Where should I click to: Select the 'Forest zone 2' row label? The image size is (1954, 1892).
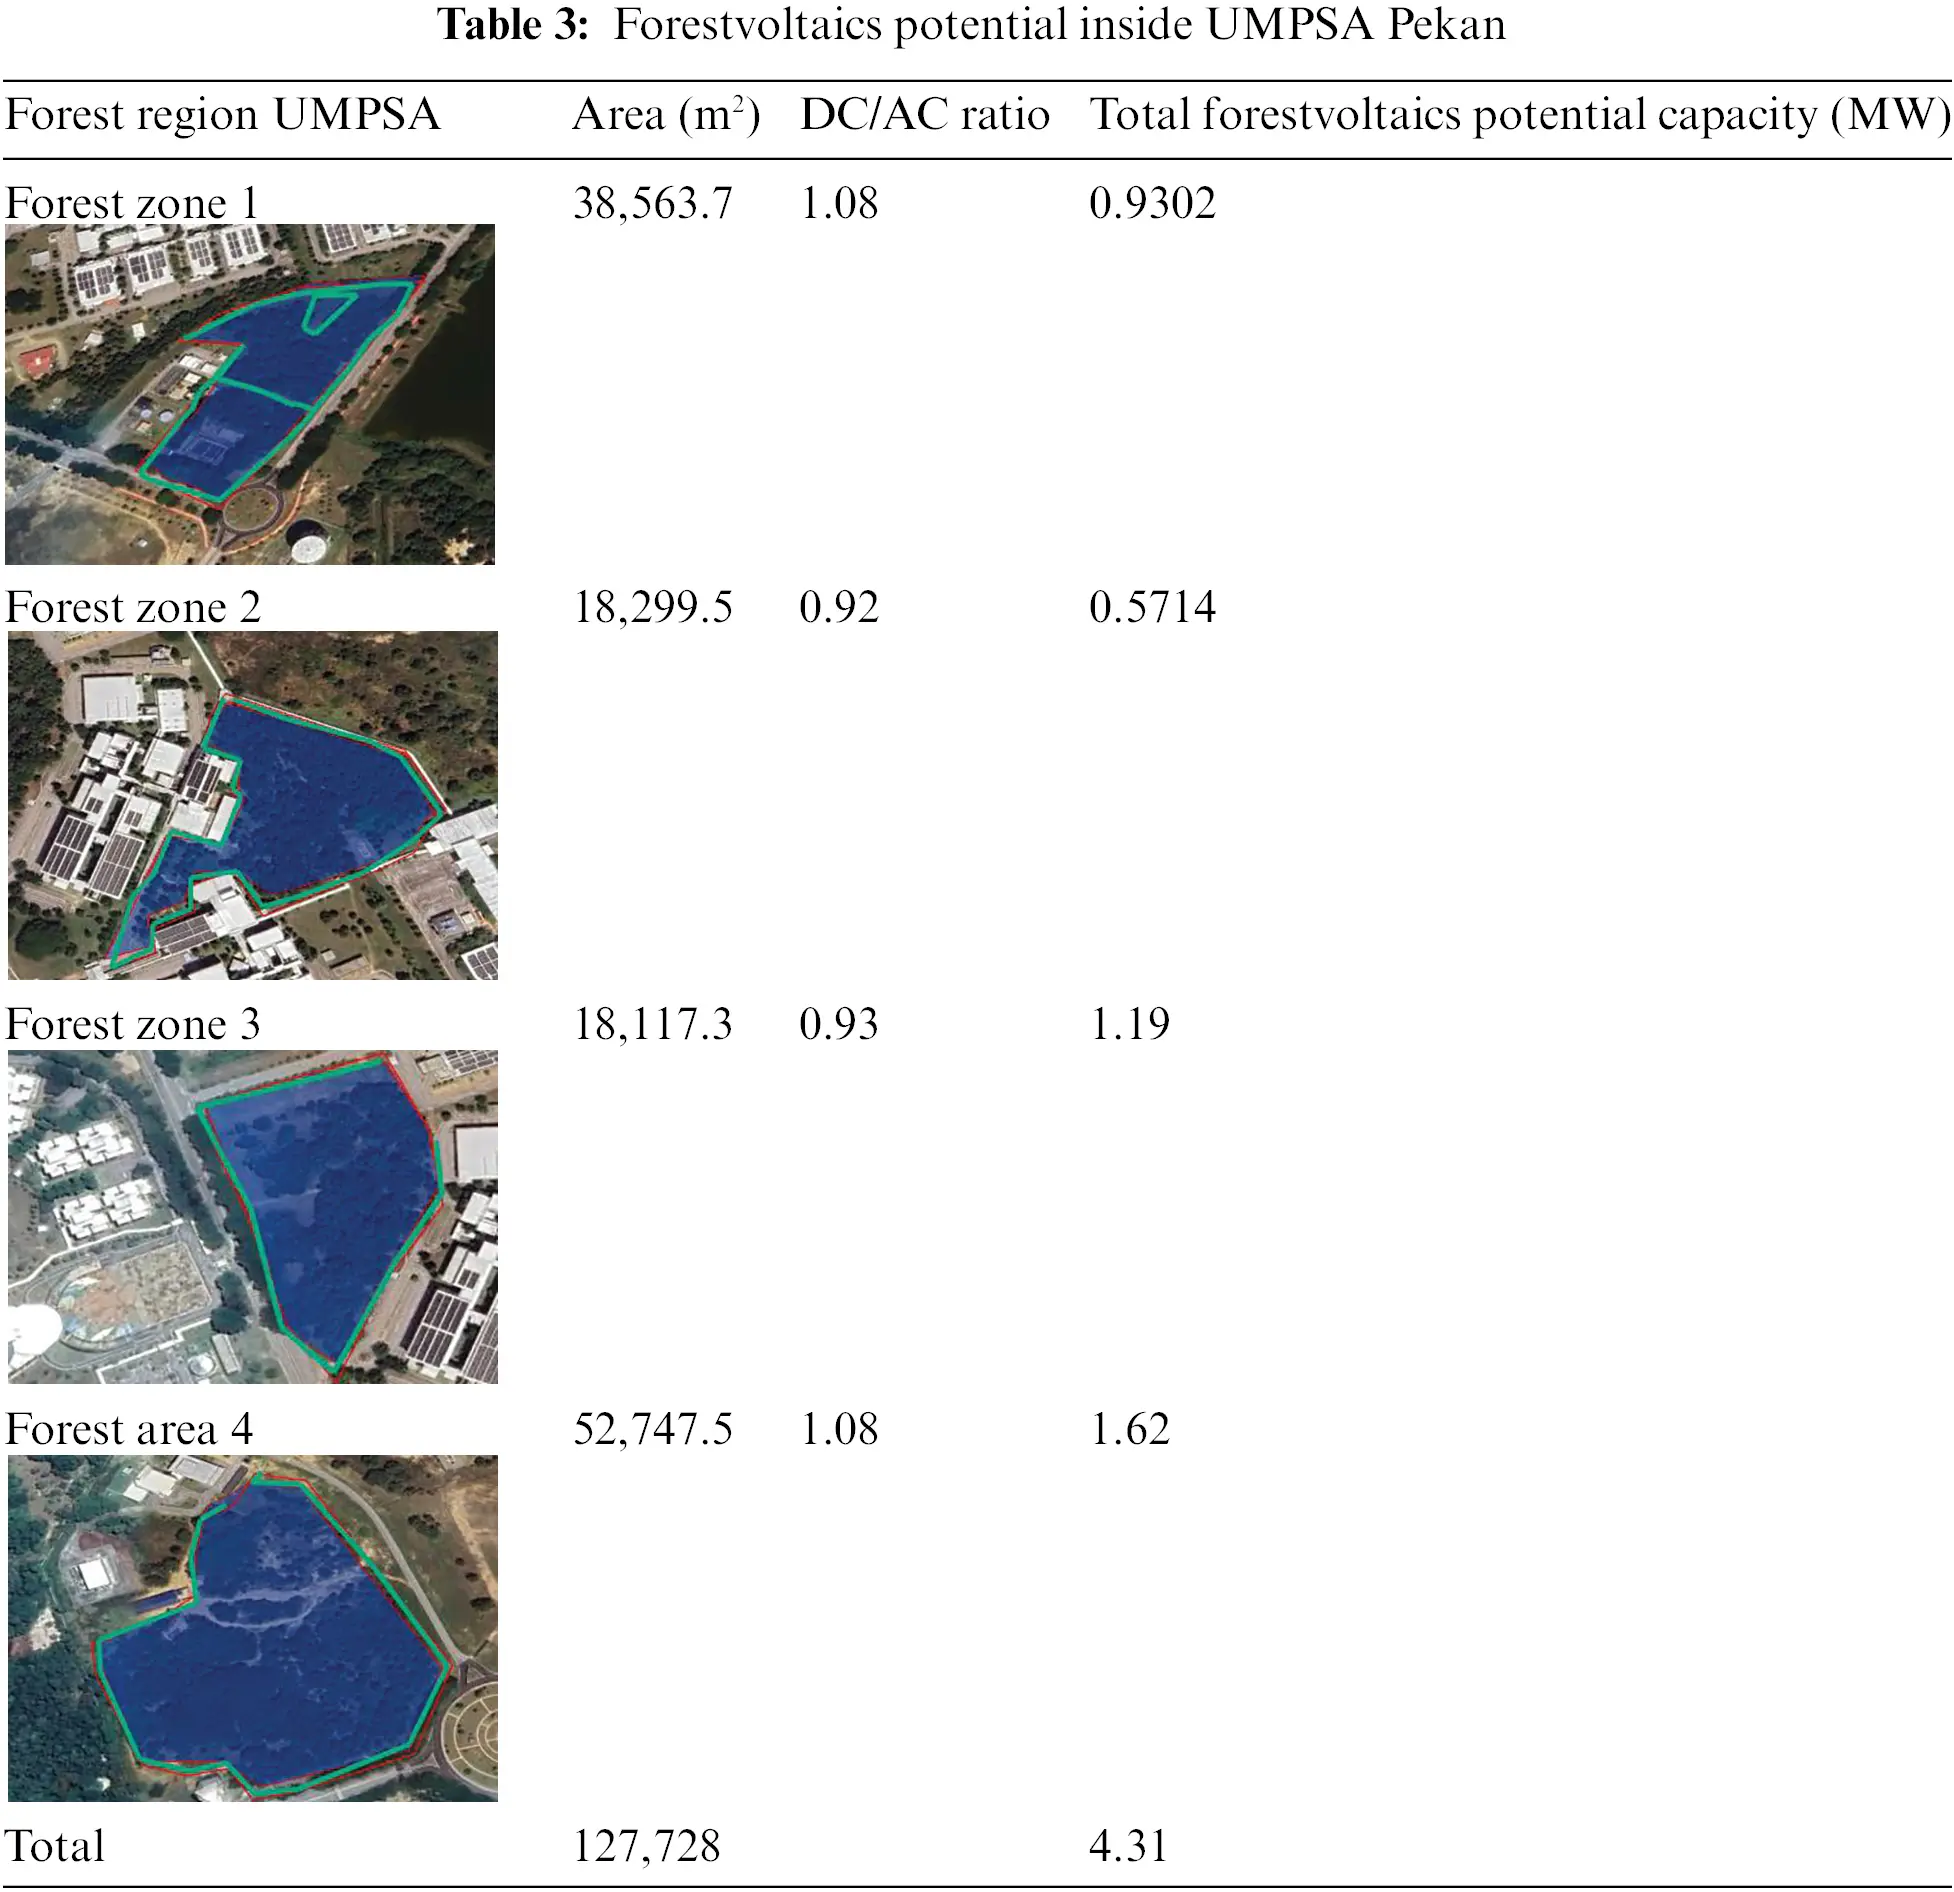(133, 608)
